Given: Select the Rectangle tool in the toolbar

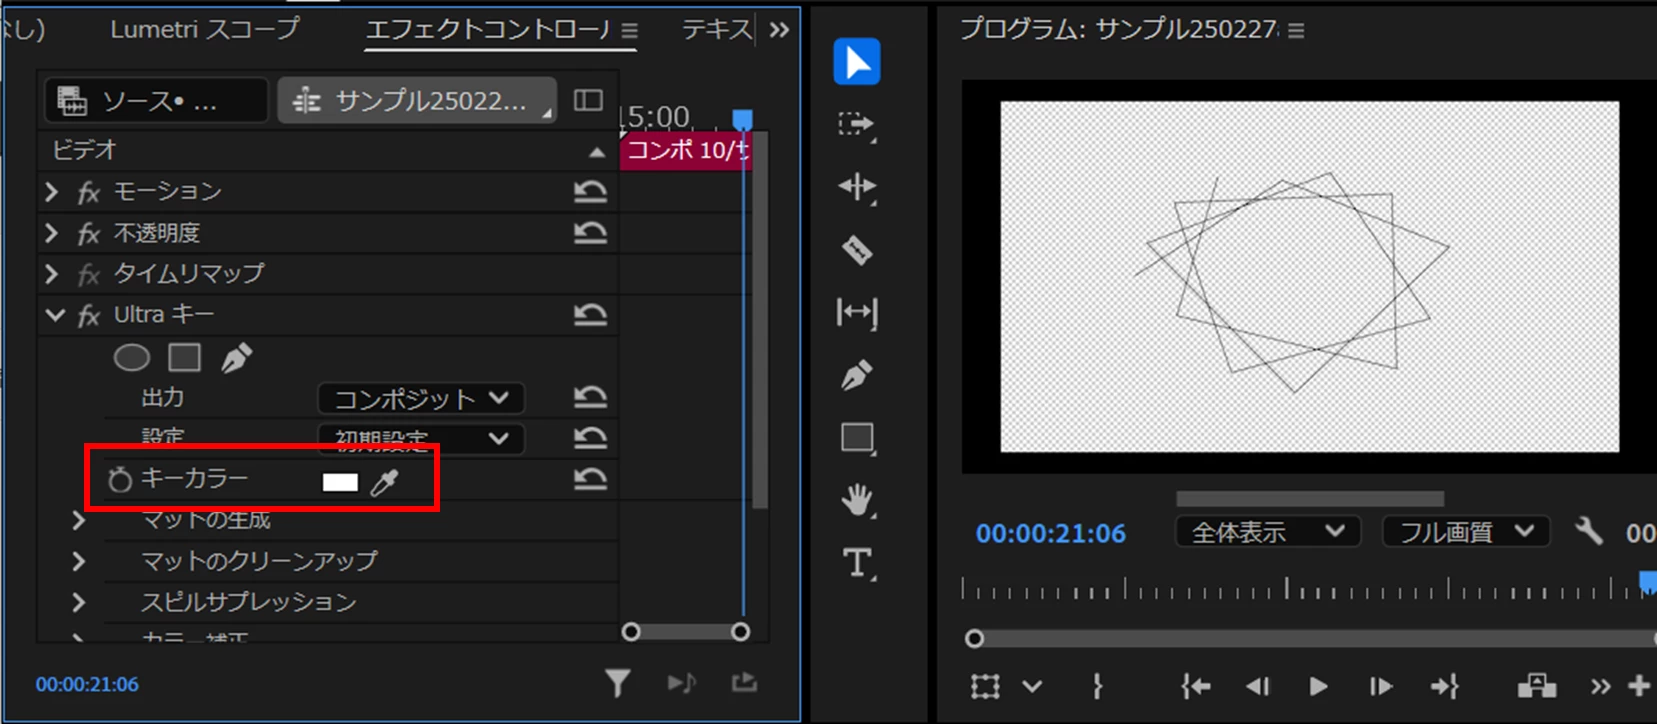Looking at the screenshot, I should pyautogui.click(x=857, y=438).
